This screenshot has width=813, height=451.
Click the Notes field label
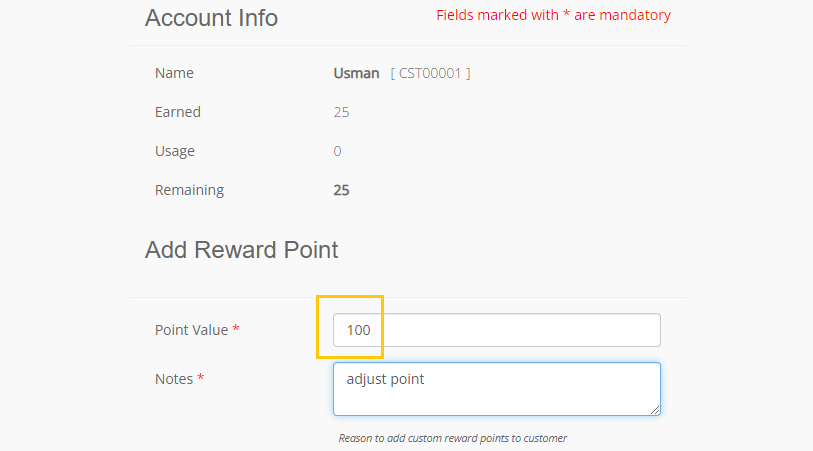pos(174,379)
